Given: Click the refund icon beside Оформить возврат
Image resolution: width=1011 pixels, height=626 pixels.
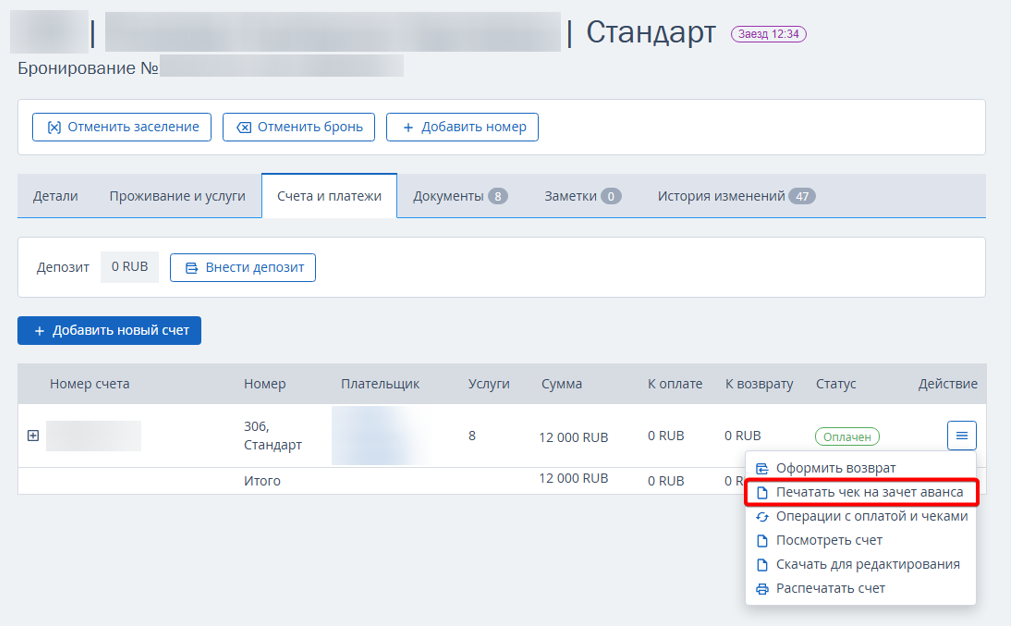Looking at the screenshot, I should pos(762,468).
